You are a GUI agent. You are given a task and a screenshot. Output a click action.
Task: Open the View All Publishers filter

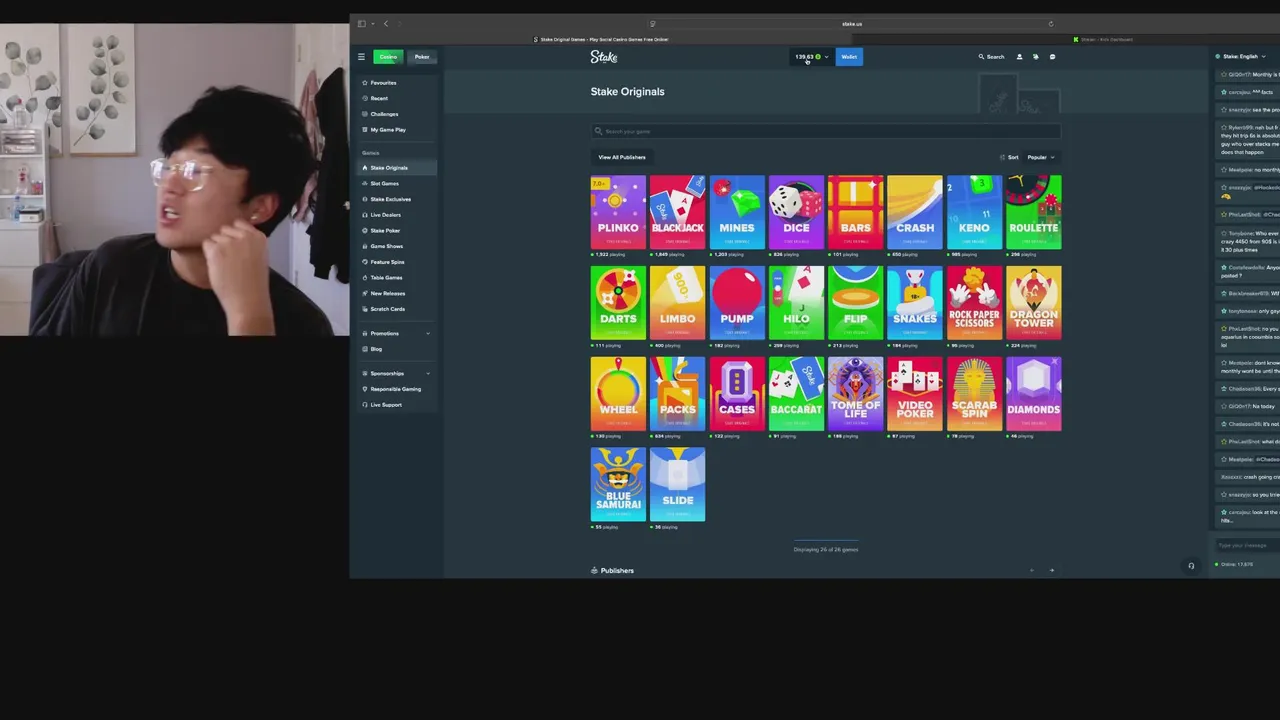[622, 157]
